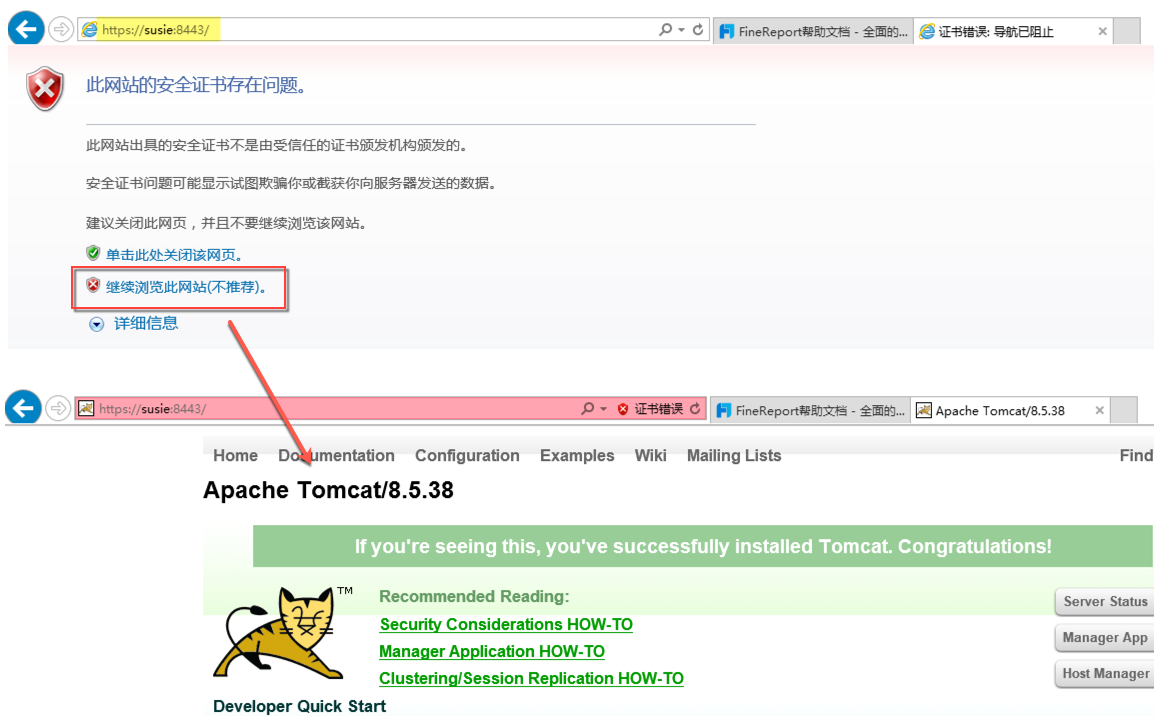Click the Developer Quick Start heading
The height and width of the screenshot is (716, 1154).
pos(300,706)
